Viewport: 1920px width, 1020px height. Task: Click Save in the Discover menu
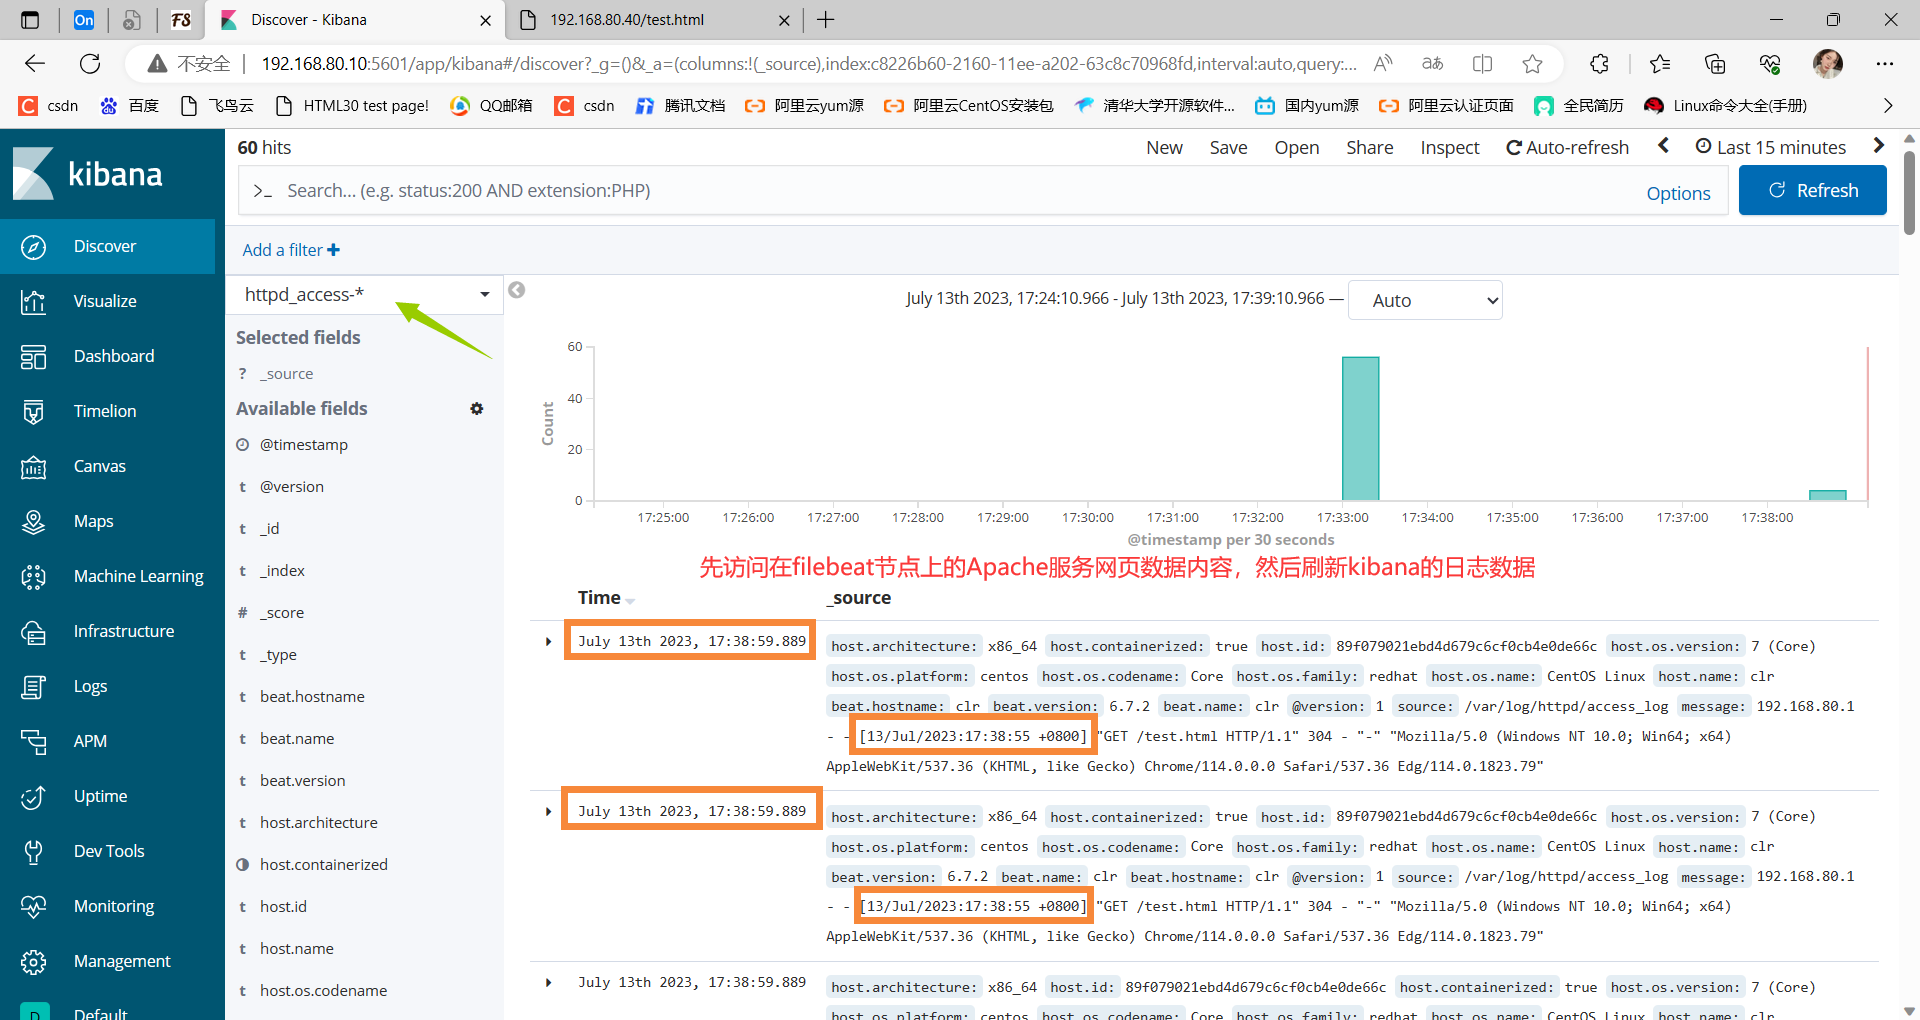click(1228, 148)
